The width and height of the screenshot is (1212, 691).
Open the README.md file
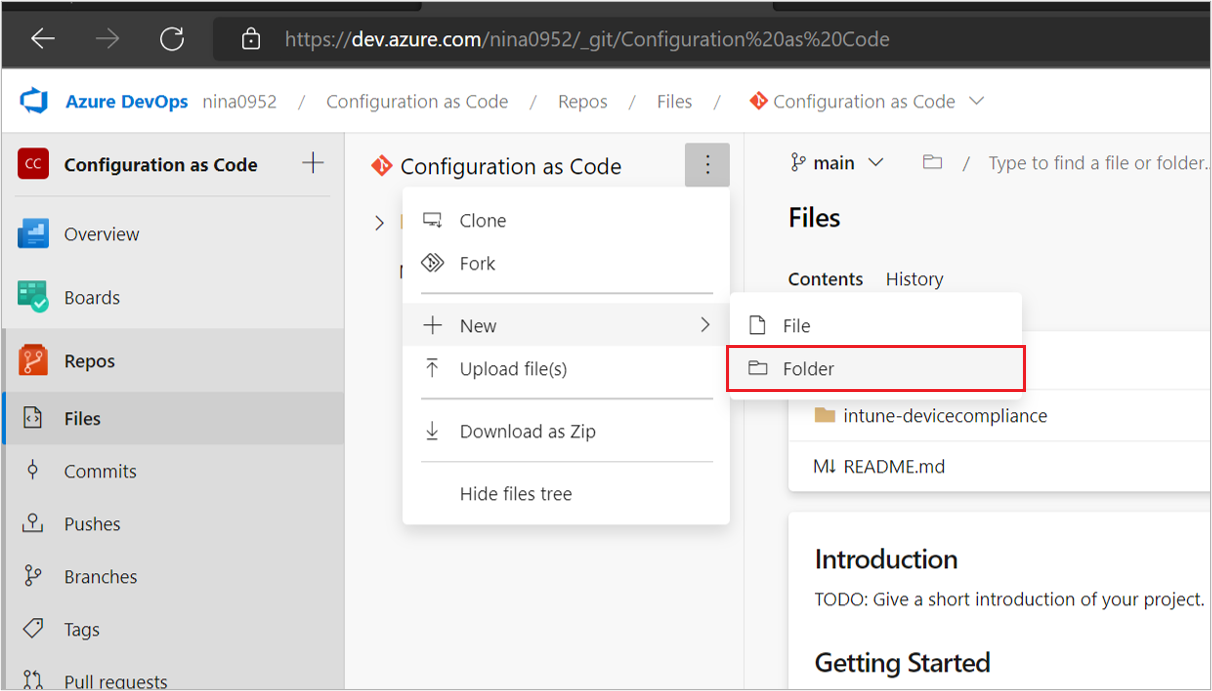pyautogui.click(x=894, y=467)
